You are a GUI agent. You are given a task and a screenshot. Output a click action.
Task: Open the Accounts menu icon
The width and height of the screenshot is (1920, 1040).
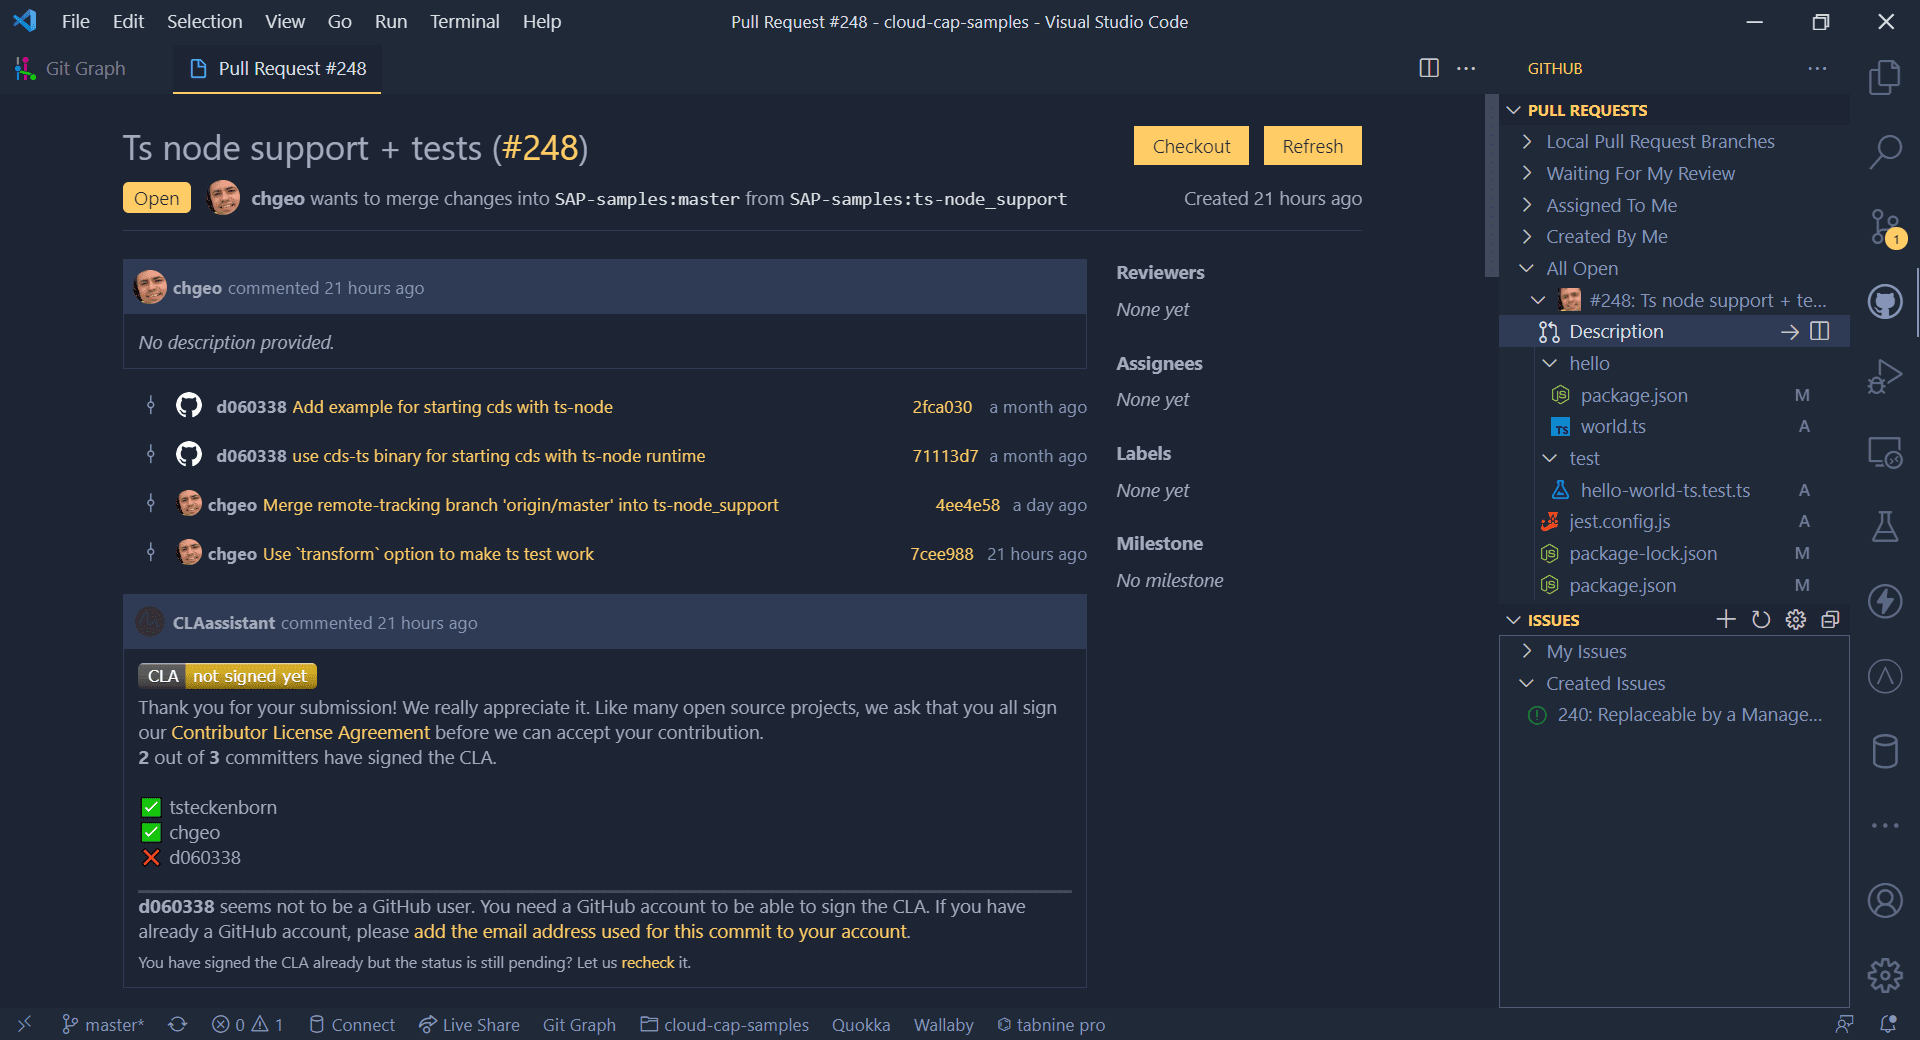pos(1885,900)
